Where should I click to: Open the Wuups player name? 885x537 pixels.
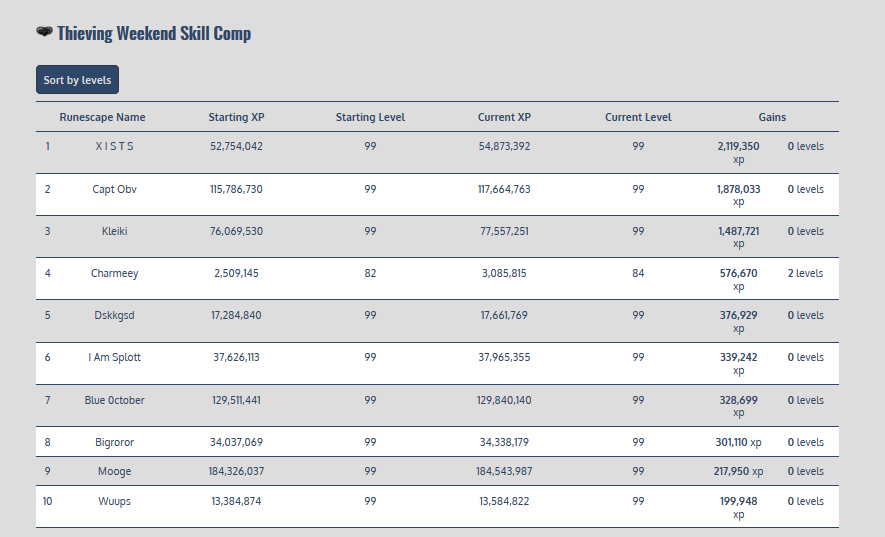(x=114, y=501)
